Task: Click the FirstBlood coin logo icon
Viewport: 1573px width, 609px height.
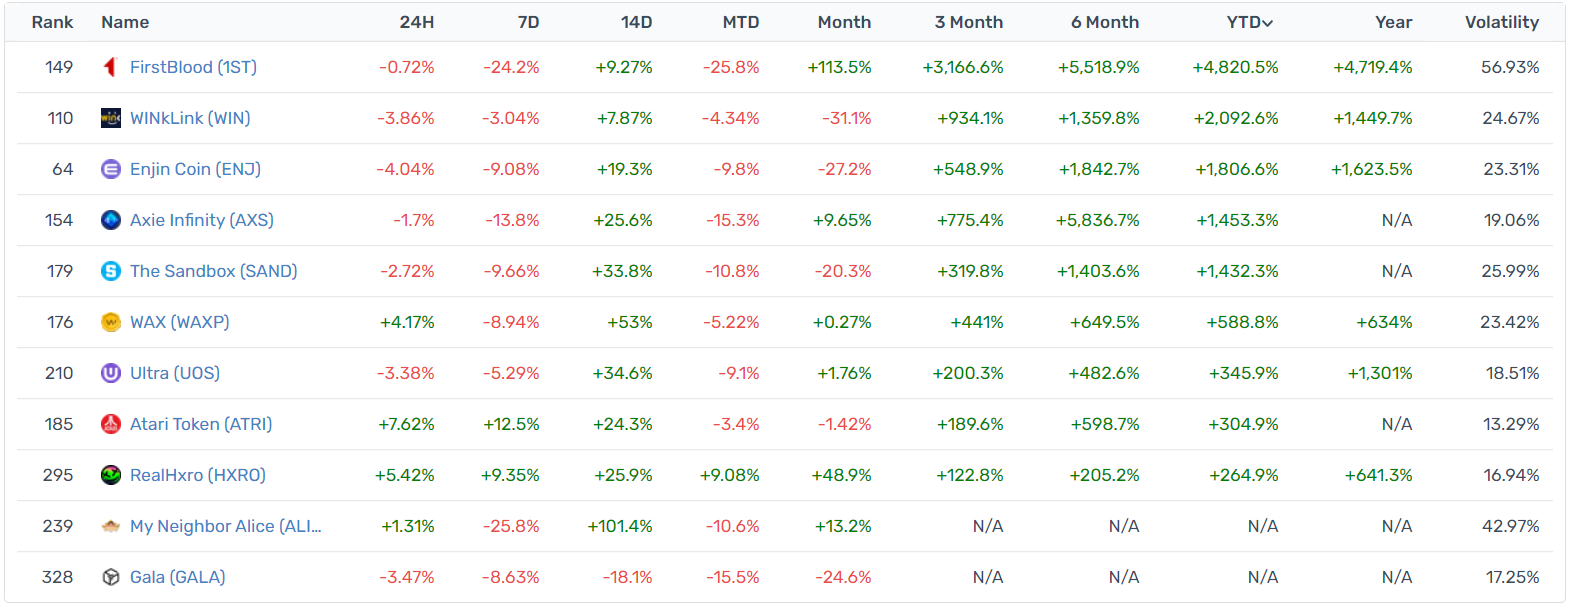Action: coord(111,67)
